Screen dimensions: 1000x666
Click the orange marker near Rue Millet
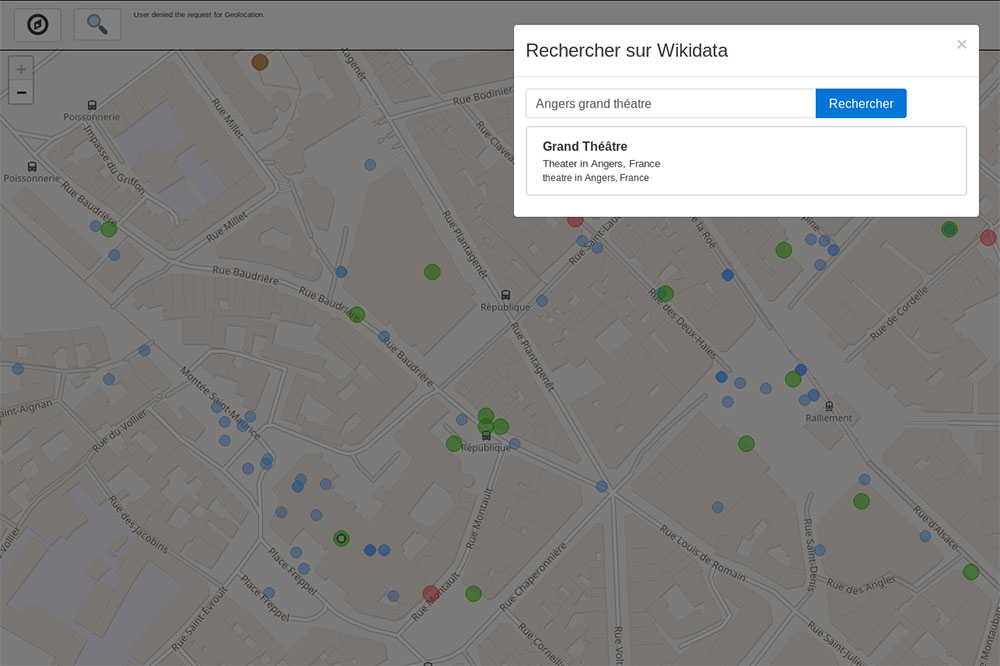point(260,62)
